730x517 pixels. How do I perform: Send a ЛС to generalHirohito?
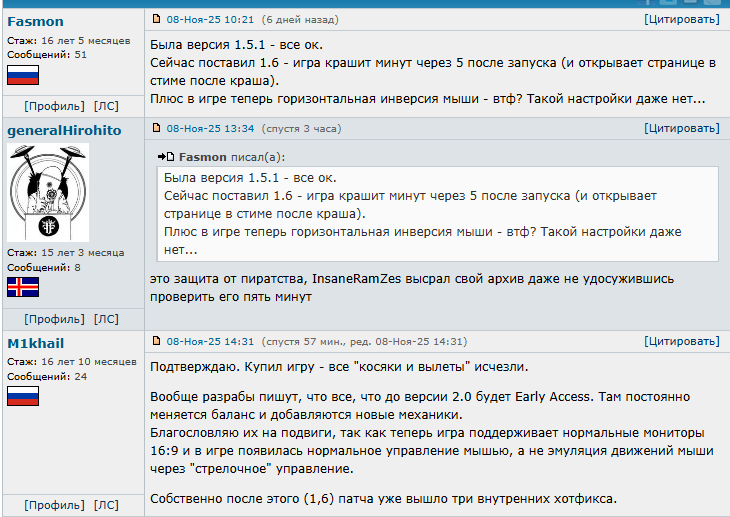[106, 319]
